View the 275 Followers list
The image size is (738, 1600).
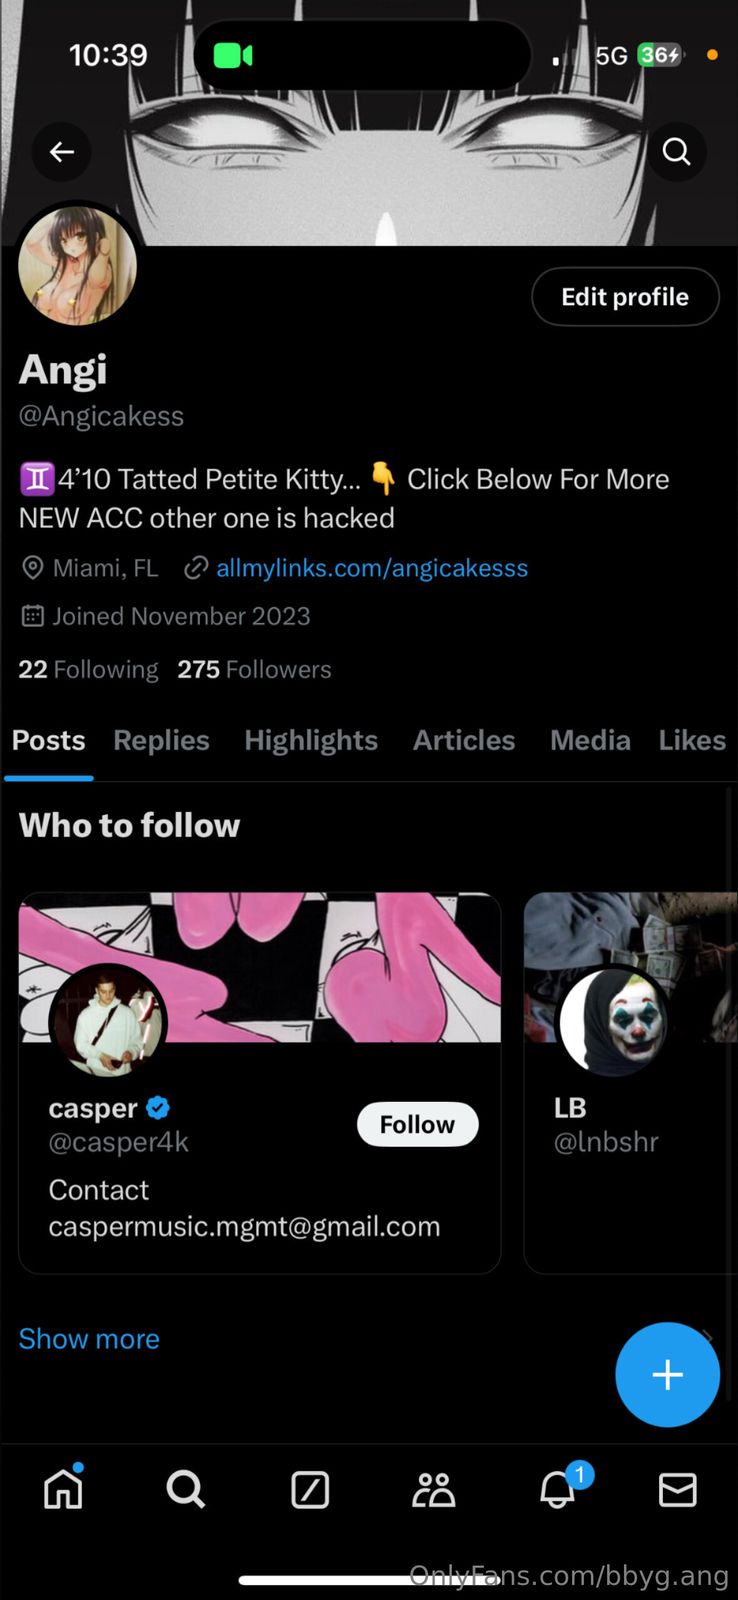(254, 669)
